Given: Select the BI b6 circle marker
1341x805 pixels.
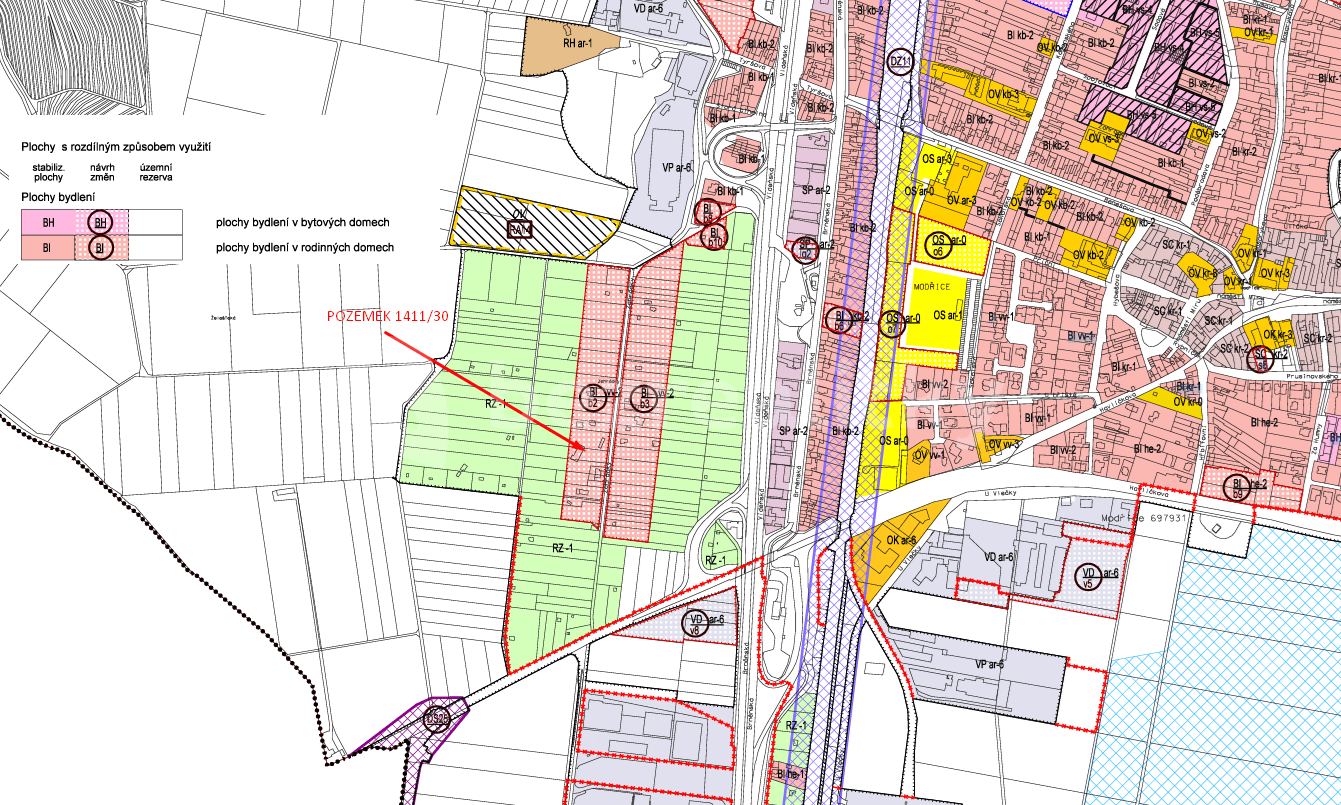Looking at the screenshot, I should point(841,320).
